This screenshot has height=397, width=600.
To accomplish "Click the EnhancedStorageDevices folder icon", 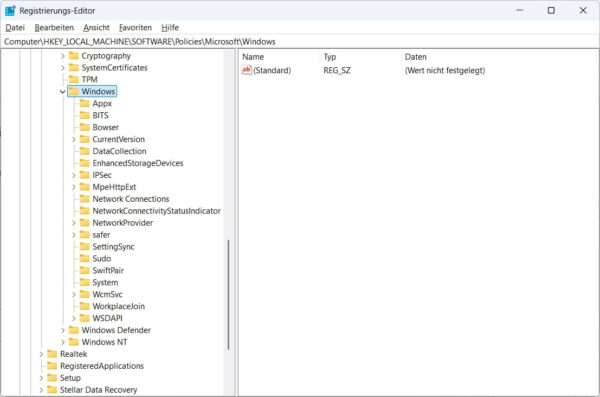I will tap(85, 163).
